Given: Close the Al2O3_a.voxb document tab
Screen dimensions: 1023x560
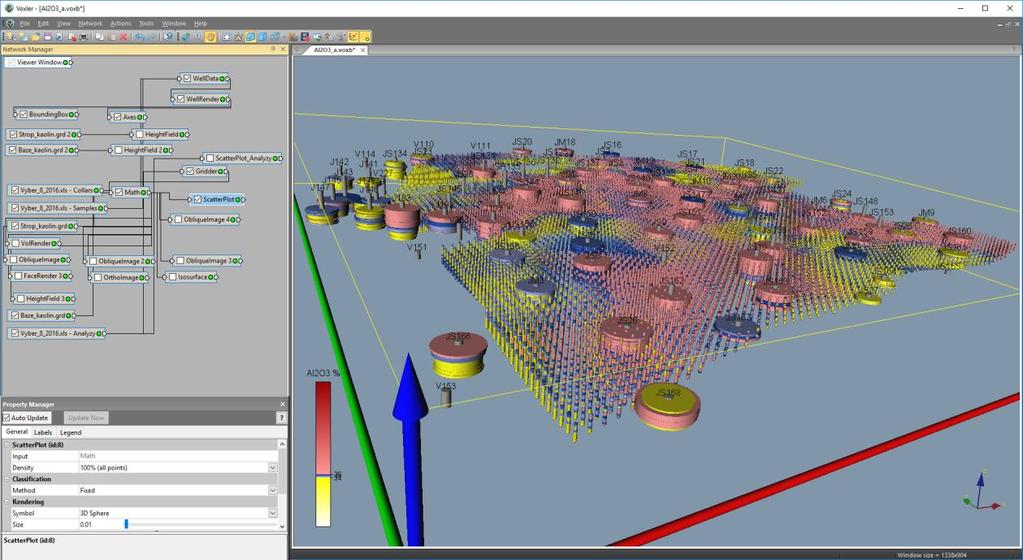Looking at the screenshot, I should [363, 50].
